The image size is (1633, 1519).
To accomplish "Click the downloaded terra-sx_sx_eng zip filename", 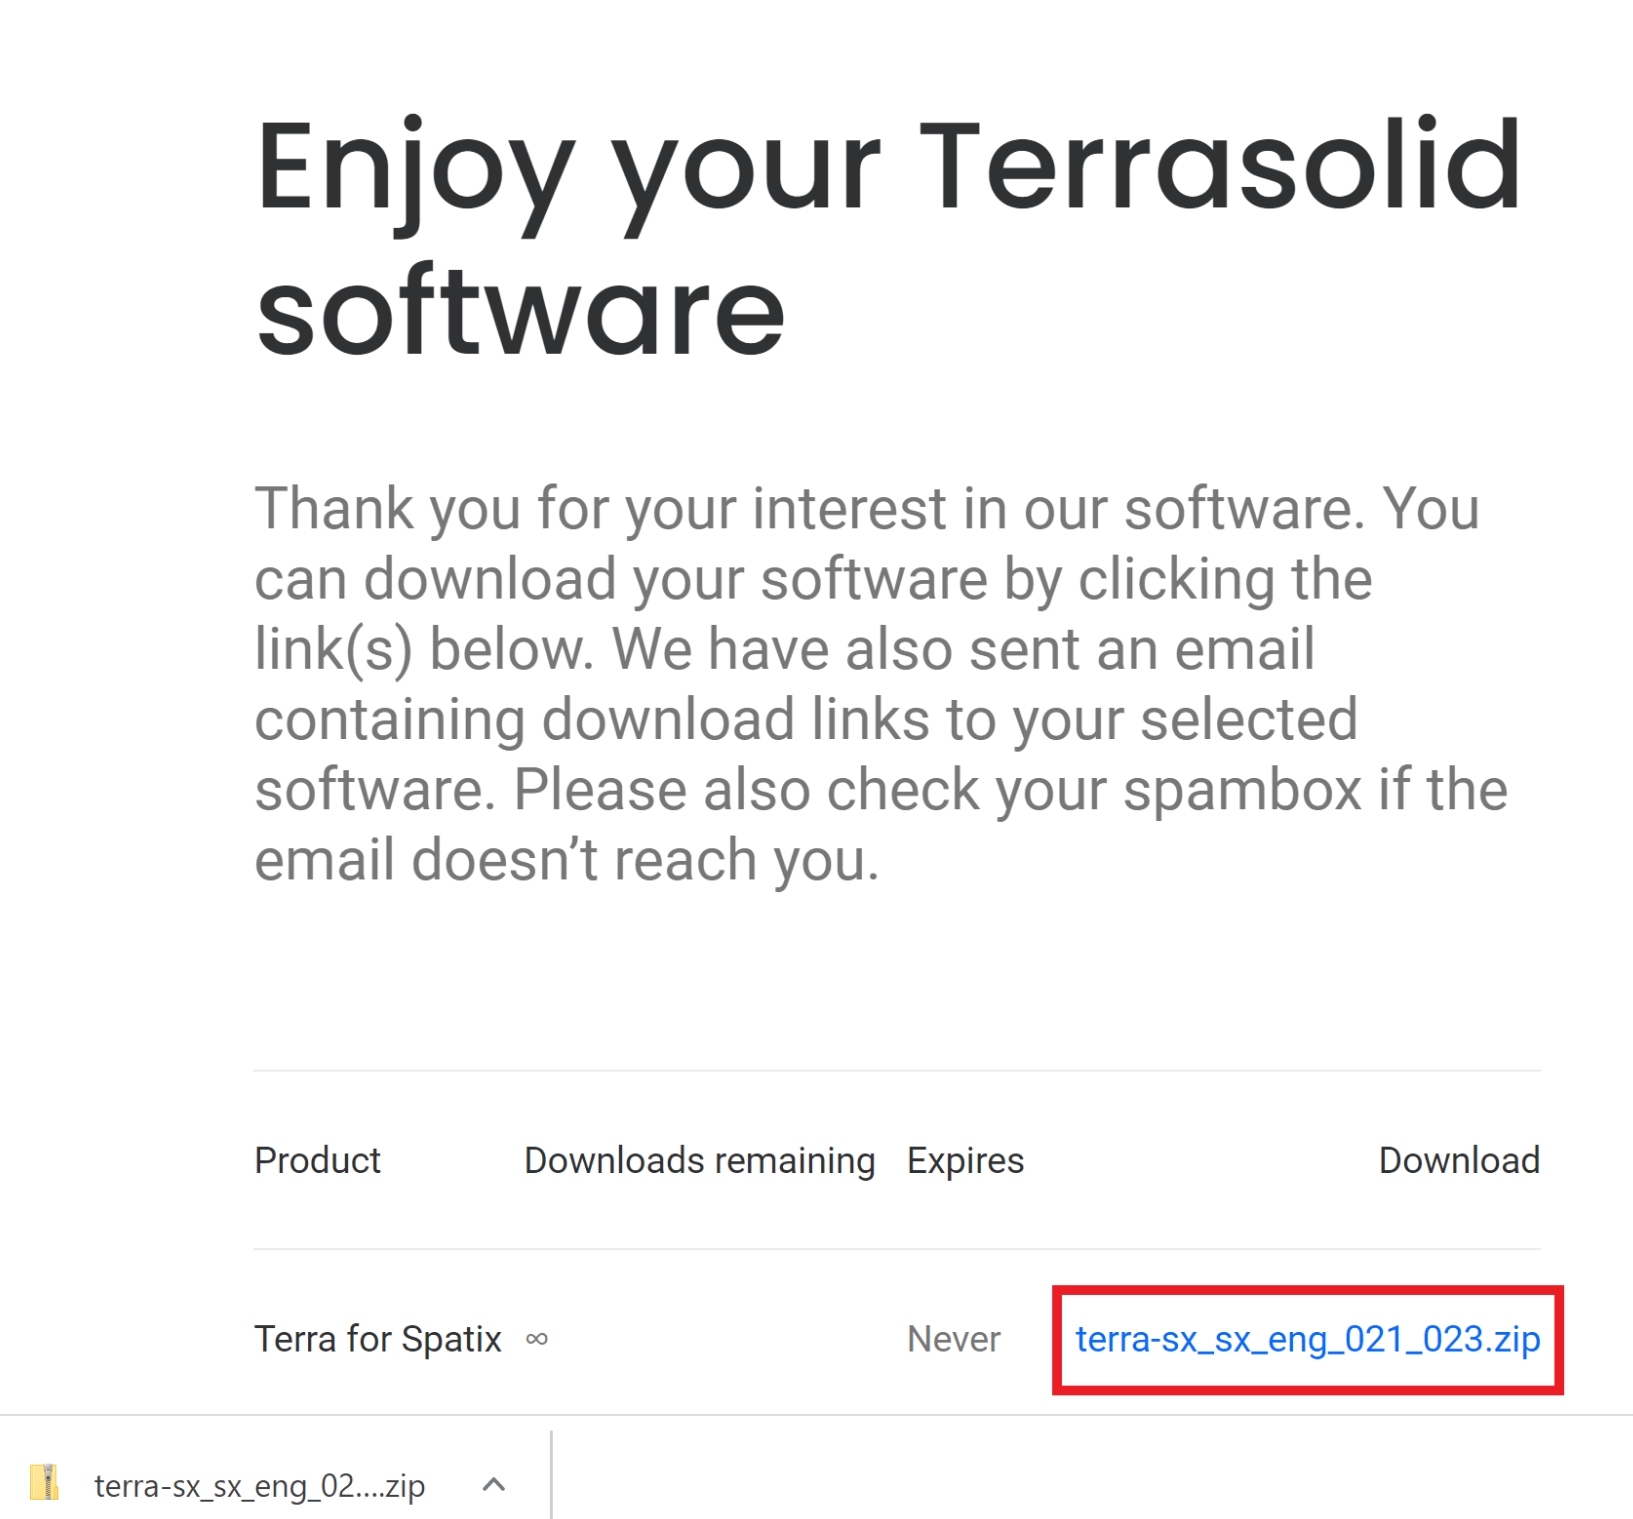I will click(x=259, y=1486).
